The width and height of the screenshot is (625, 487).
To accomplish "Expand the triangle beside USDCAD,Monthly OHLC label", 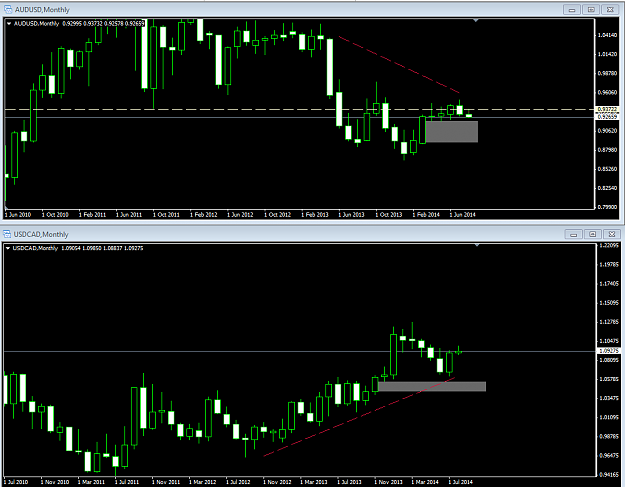I will click(8, 248).
